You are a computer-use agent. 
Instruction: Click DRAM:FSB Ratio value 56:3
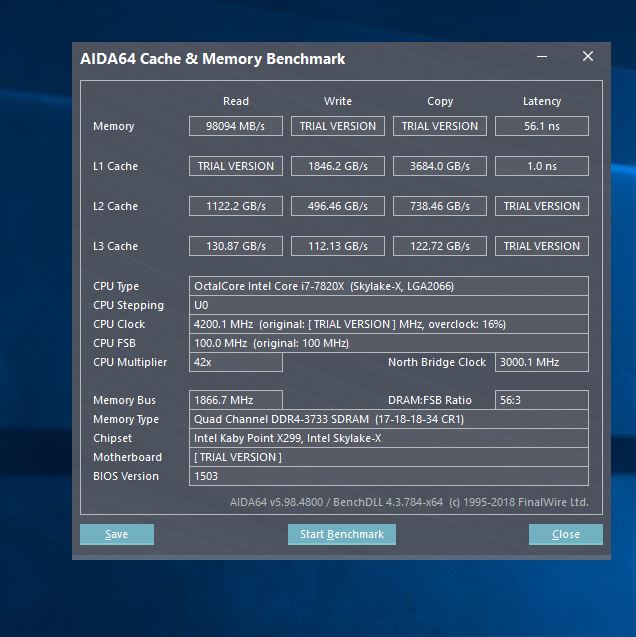pos(542,400)
